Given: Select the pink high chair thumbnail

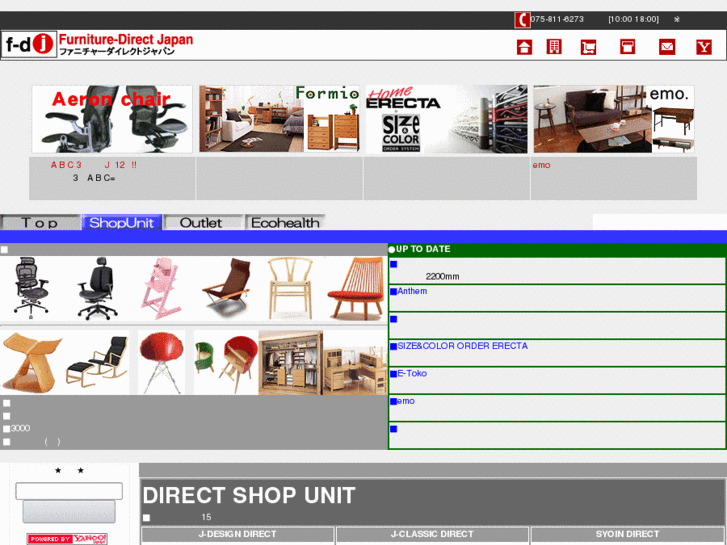Looking at the screenshot, I should (160, 288).
